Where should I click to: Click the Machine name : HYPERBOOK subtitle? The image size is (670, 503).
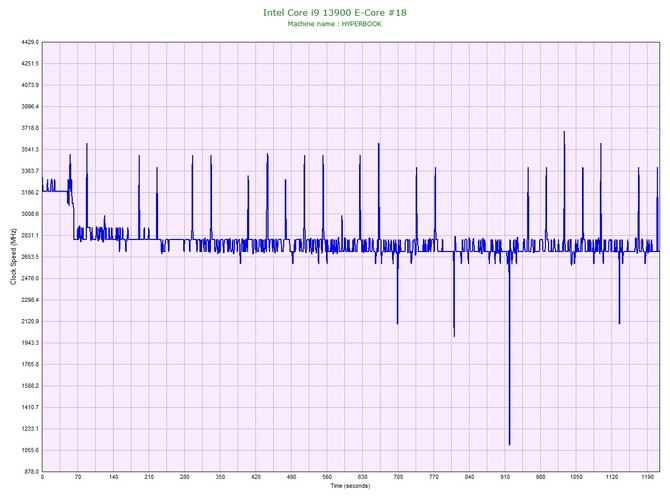335,24
